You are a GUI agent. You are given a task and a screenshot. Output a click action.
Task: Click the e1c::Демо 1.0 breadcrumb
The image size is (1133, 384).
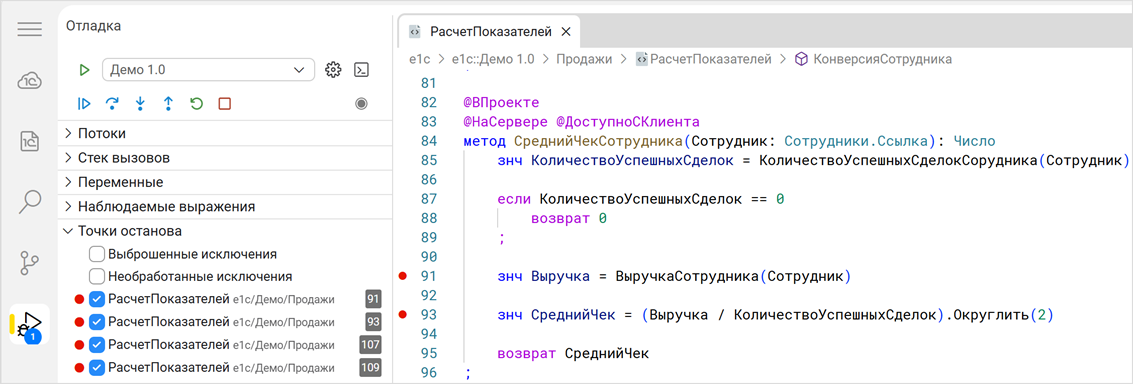tap(493, 59)
